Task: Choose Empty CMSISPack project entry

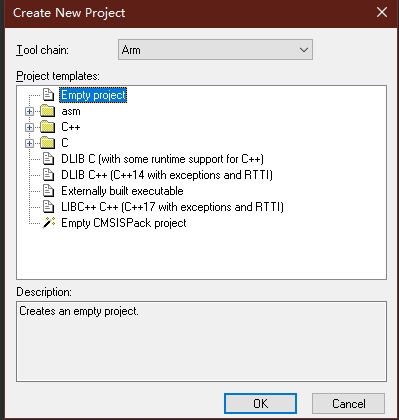Action: point(124,223)
